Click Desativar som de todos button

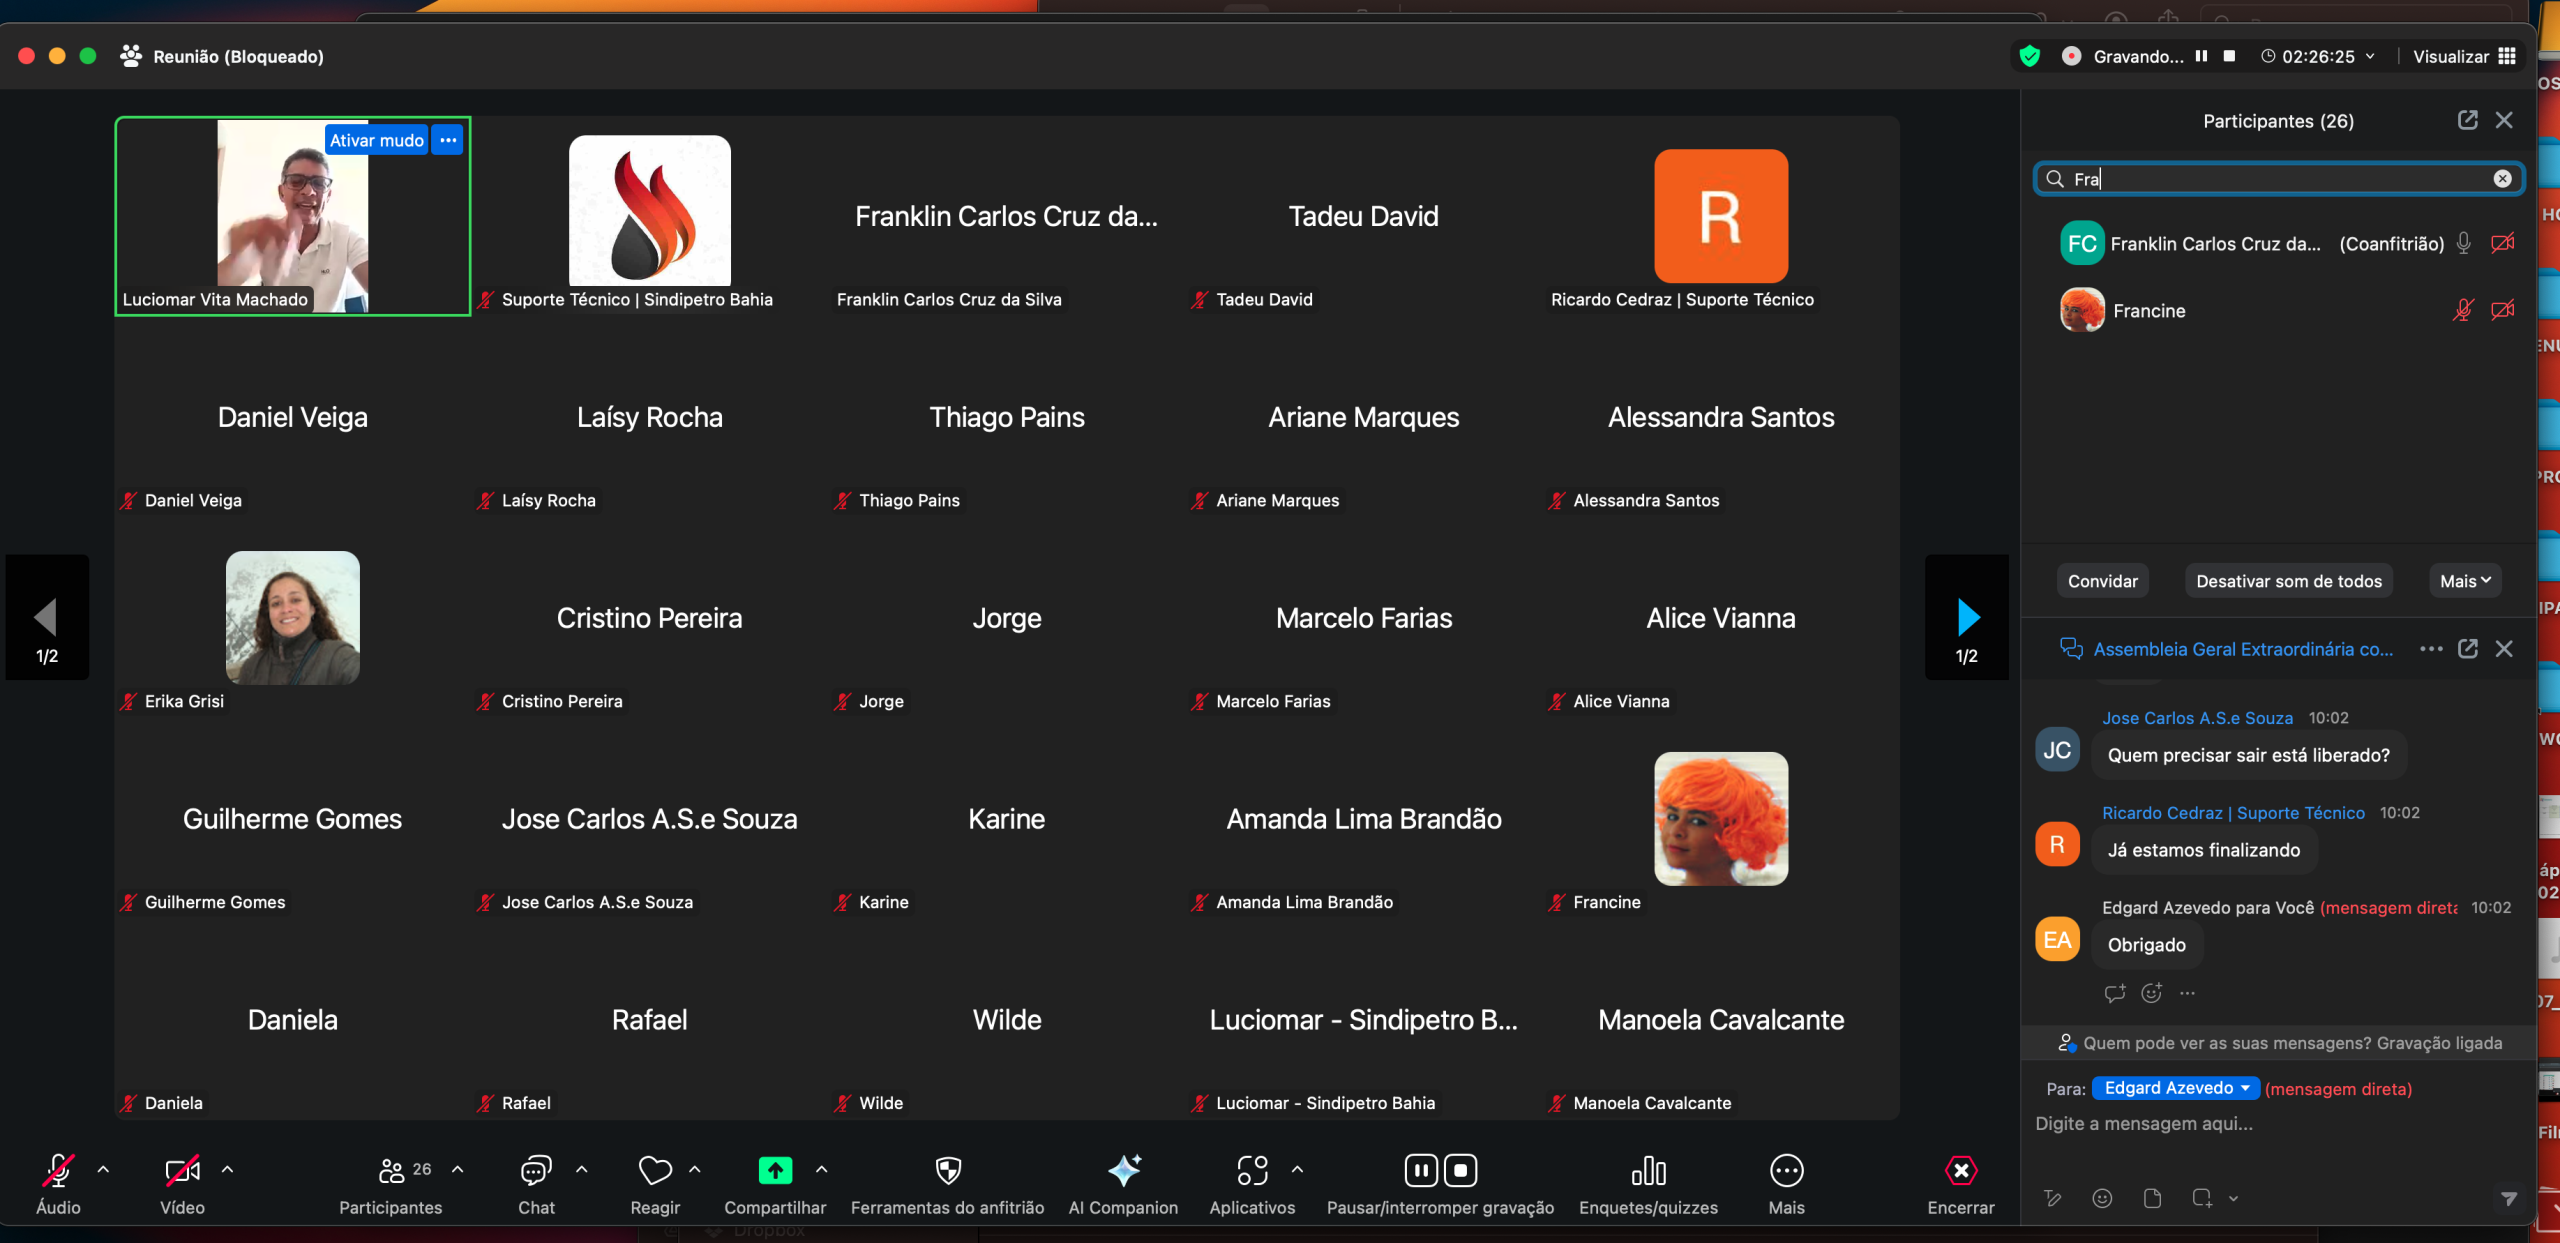pos(2288,581)
